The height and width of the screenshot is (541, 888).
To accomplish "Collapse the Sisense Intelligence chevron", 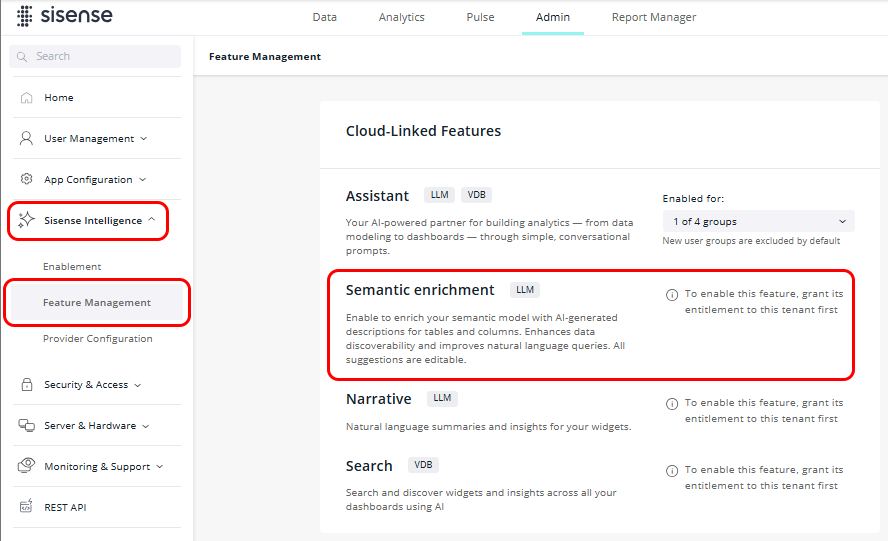I will pyautogui.click(x=152, y=219).
